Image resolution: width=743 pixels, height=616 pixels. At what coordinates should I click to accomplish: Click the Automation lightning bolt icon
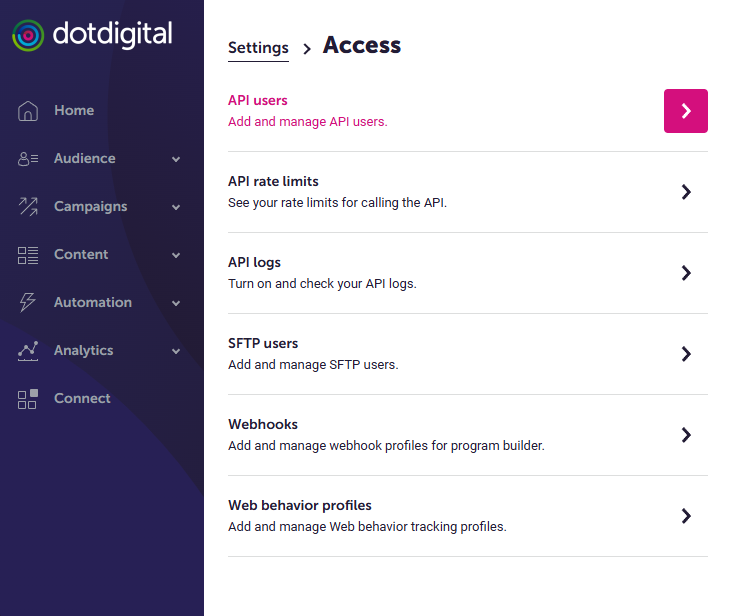pos(27,302)
